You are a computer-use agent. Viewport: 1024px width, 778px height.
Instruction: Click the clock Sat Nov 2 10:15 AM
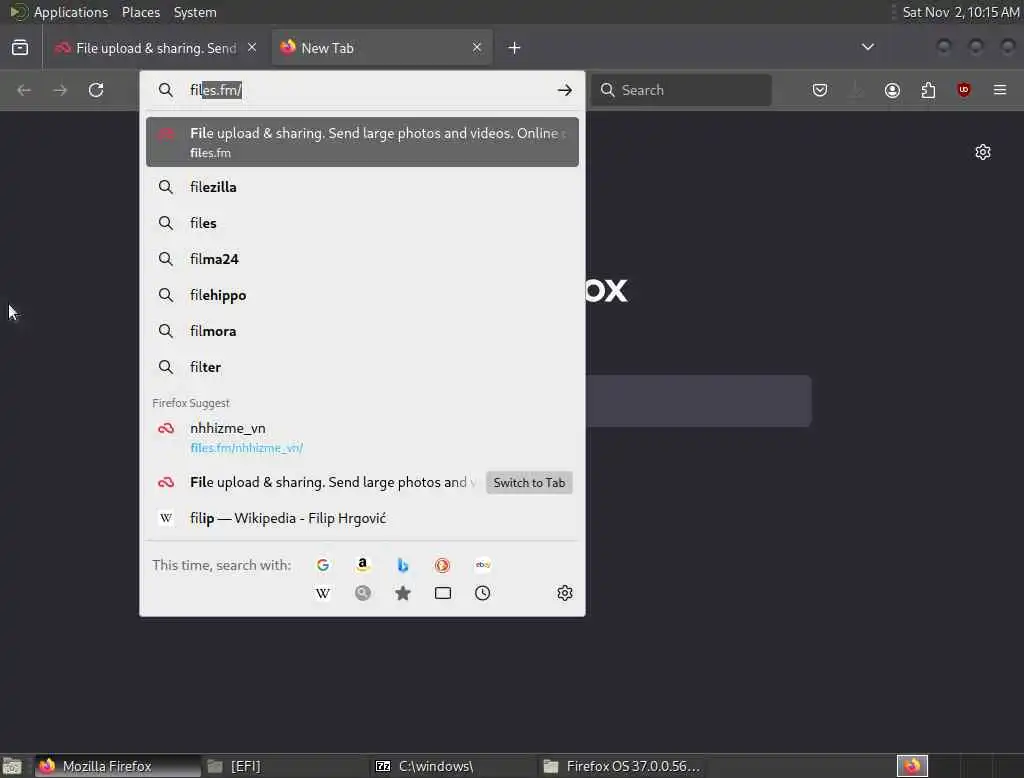(960, 12)
